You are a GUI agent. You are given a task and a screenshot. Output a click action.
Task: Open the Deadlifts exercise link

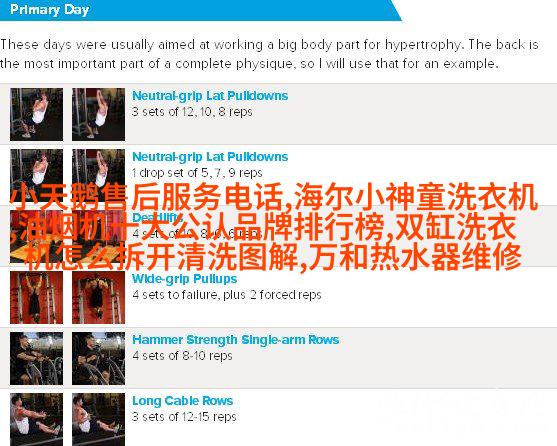coord(158,217)
